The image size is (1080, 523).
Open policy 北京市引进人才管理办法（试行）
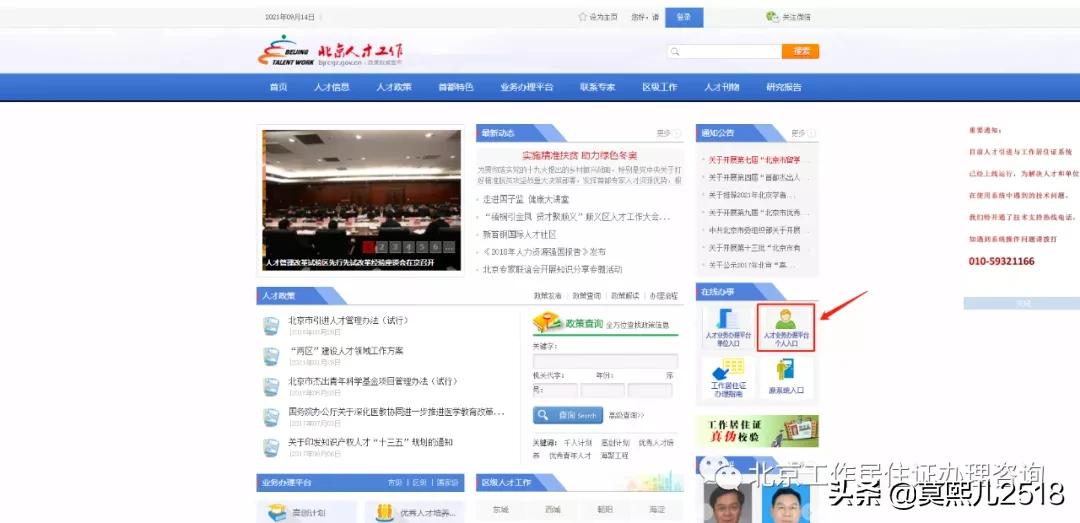(349, 320)
